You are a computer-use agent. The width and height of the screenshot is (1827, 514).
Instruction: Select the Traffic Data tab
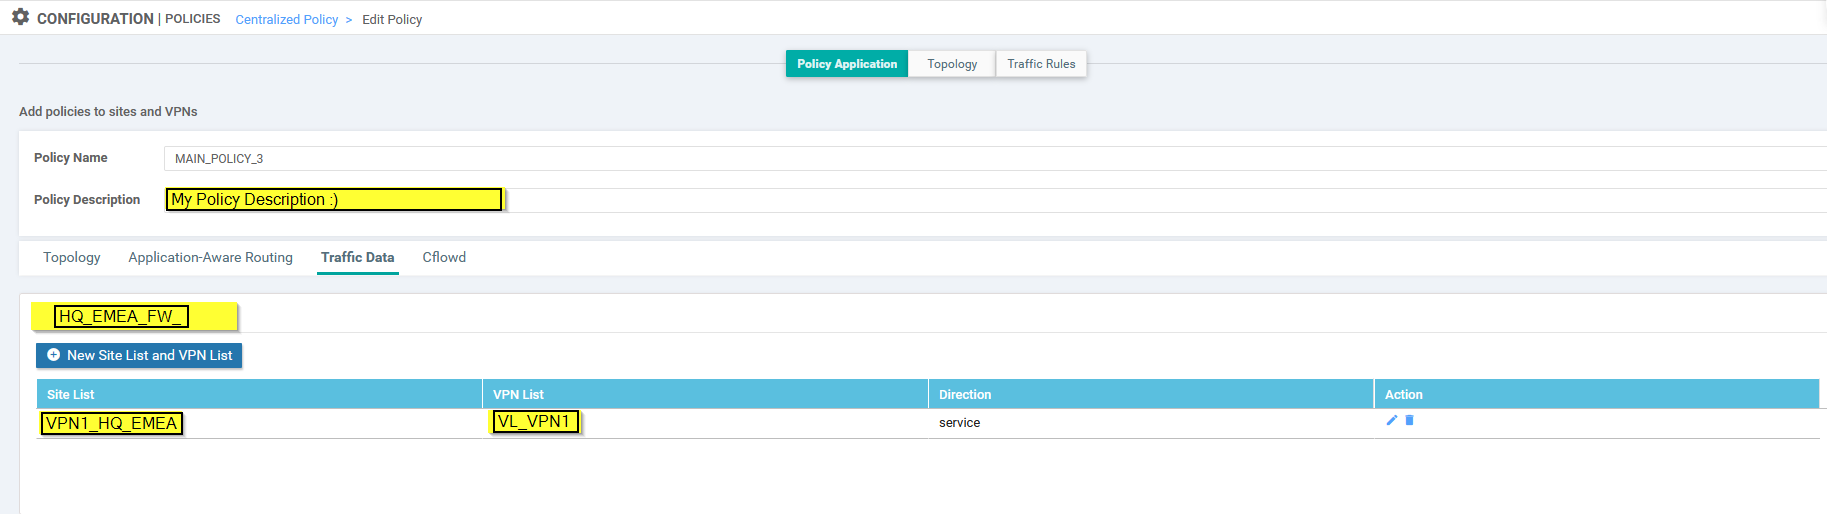(357, 258)
